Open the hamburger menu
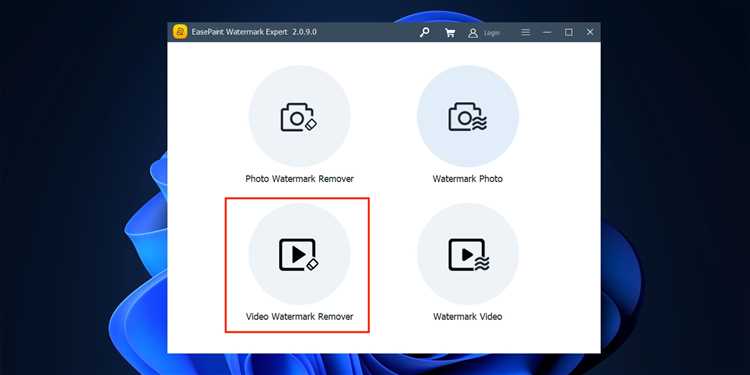750x375 pixels. [x=526, y=32]
